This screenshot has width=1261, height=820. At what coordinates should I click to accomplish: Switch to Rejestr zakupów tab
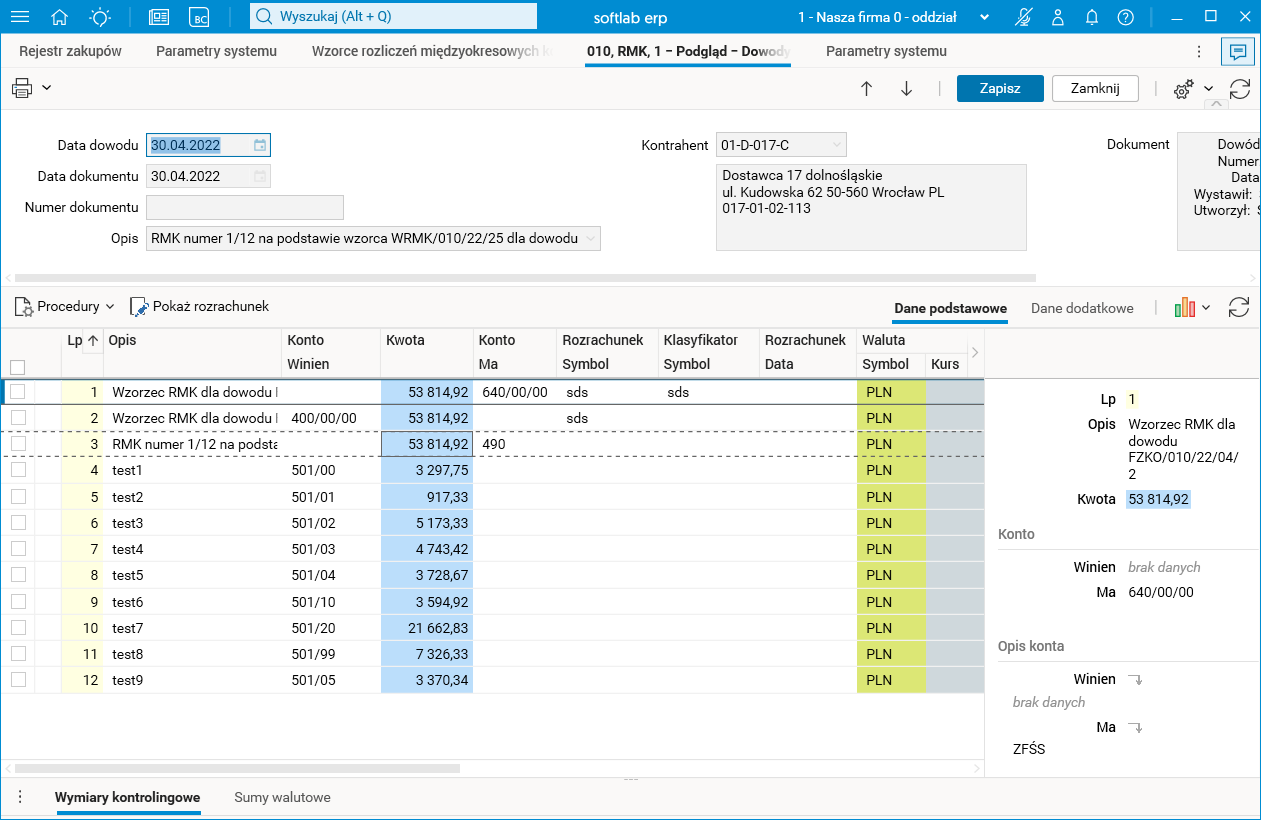click(70, 51)
